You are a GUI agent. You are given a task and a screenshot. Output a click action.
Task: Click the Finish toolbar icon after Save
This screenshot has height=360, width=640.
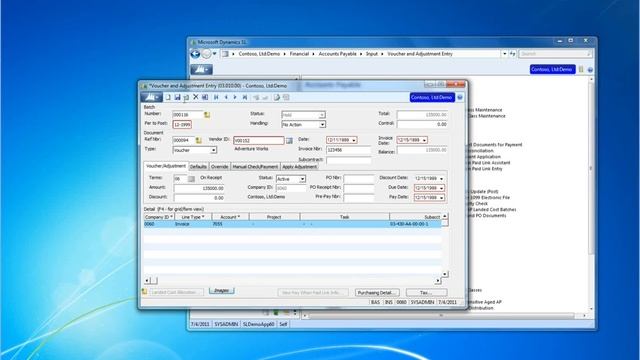point(186,97)
